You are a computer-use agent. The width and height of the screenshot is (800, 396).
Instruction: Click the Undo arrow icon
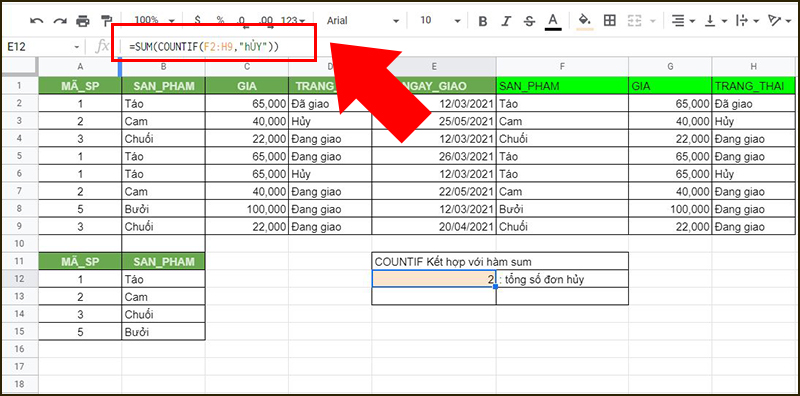(36, 21)
